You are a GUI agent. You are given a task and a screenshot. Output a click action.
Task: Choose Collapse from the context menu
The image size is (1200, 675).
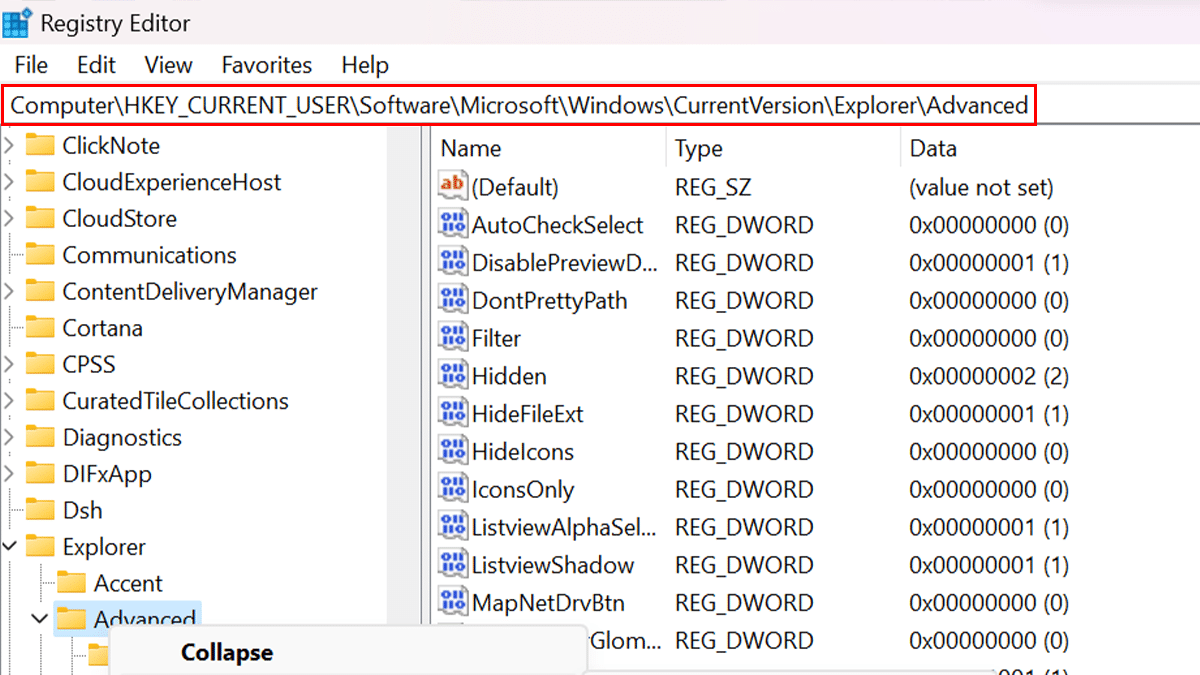[227, 653]
